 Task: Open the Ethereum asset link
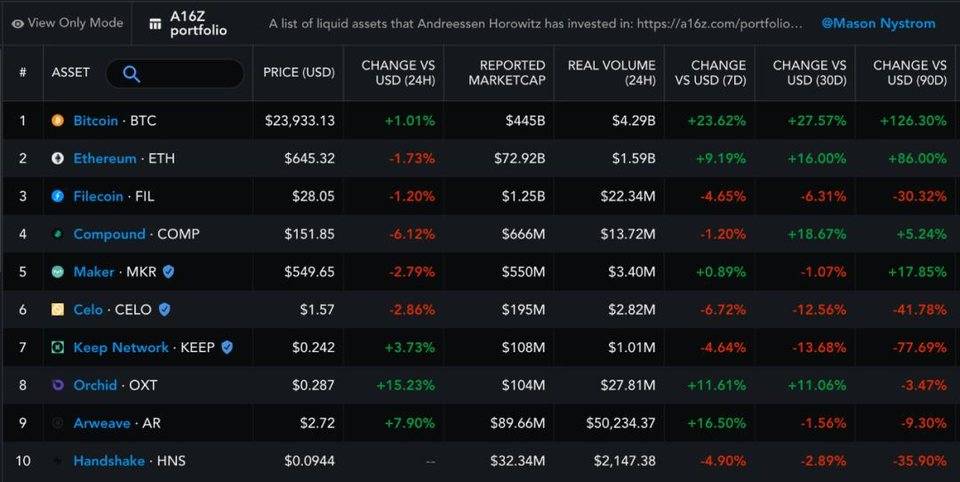pyautogui.click(x=105, y=159)
